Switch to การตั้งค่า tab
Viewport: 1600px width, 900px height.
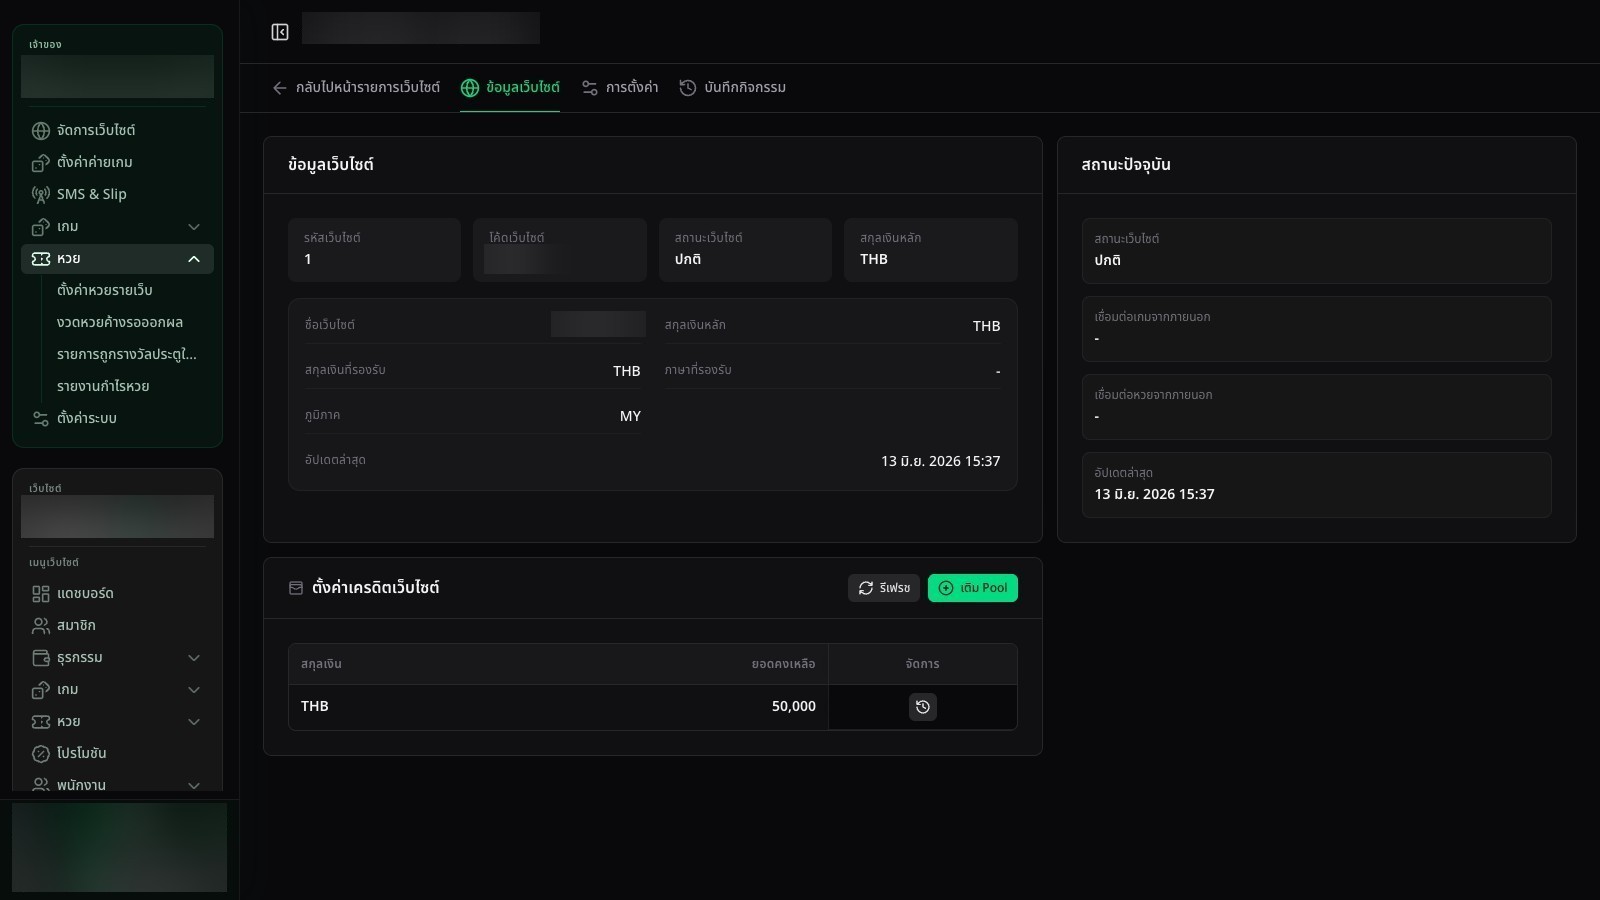pos(620,88)
